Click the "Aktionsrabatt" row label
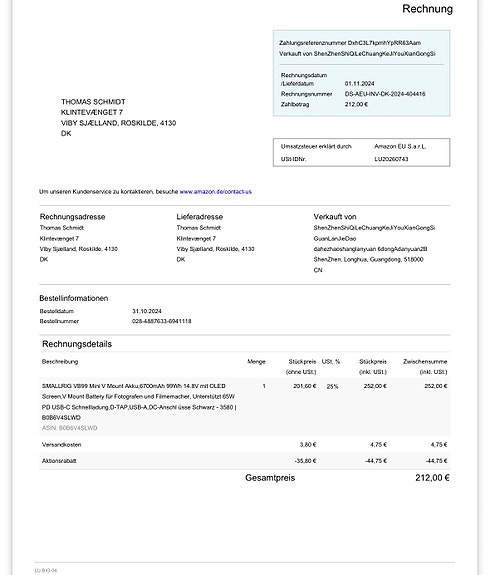 (x=59, y=461)
